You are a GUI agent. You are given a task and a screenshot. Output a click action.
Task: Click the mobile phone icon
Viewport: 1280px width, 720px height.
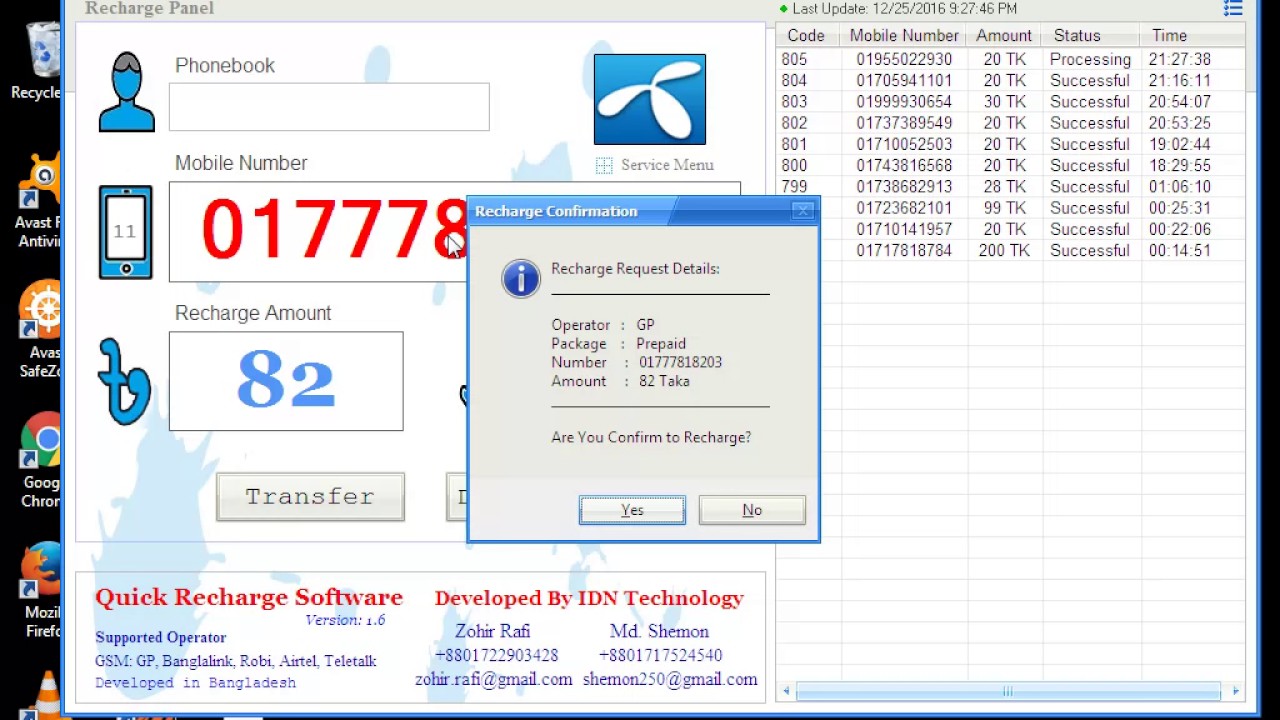(126, 232)
